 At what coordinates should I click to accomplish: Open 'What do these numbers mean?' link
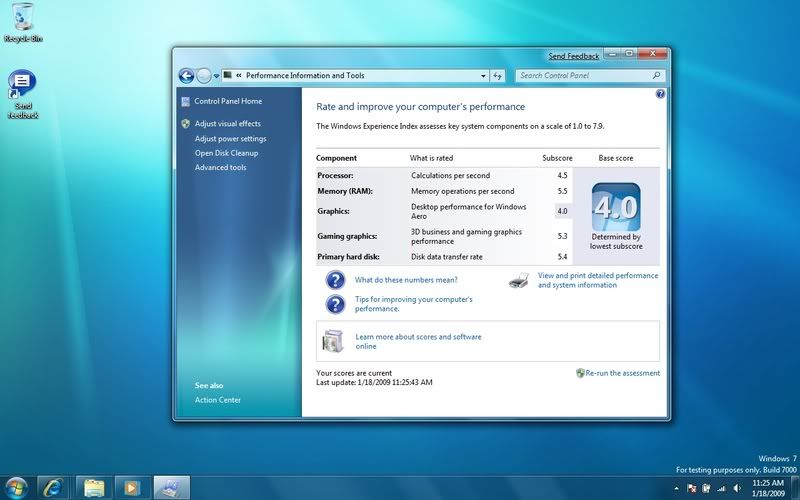(406, 280)
